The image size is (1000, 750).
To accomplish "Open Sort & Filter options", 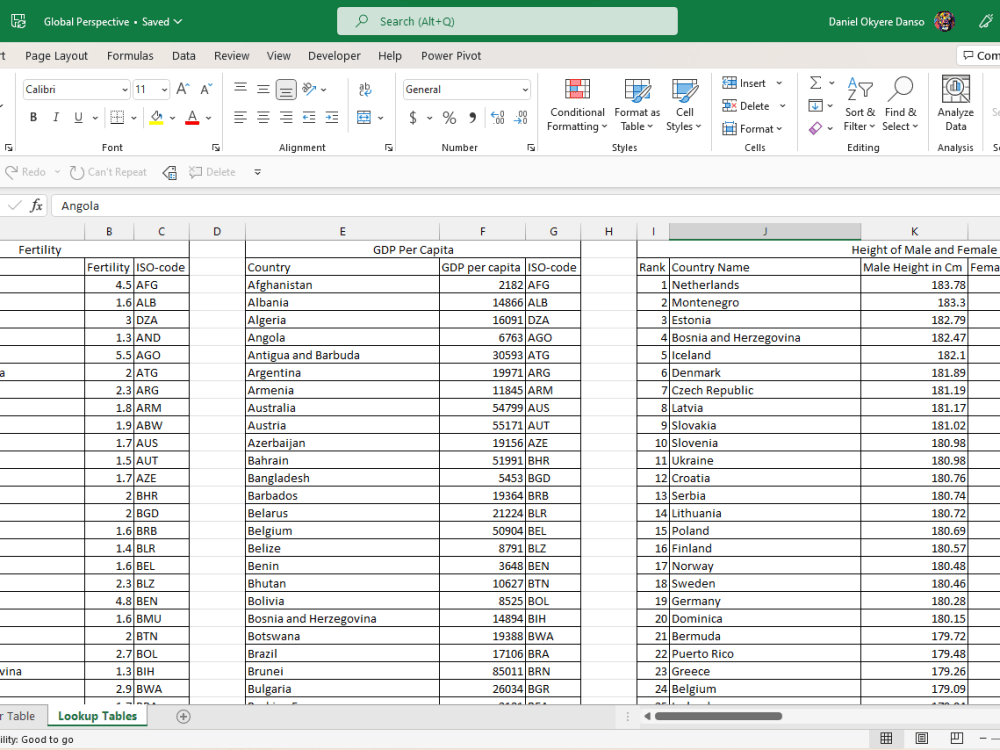I will [x=859, y=110].
